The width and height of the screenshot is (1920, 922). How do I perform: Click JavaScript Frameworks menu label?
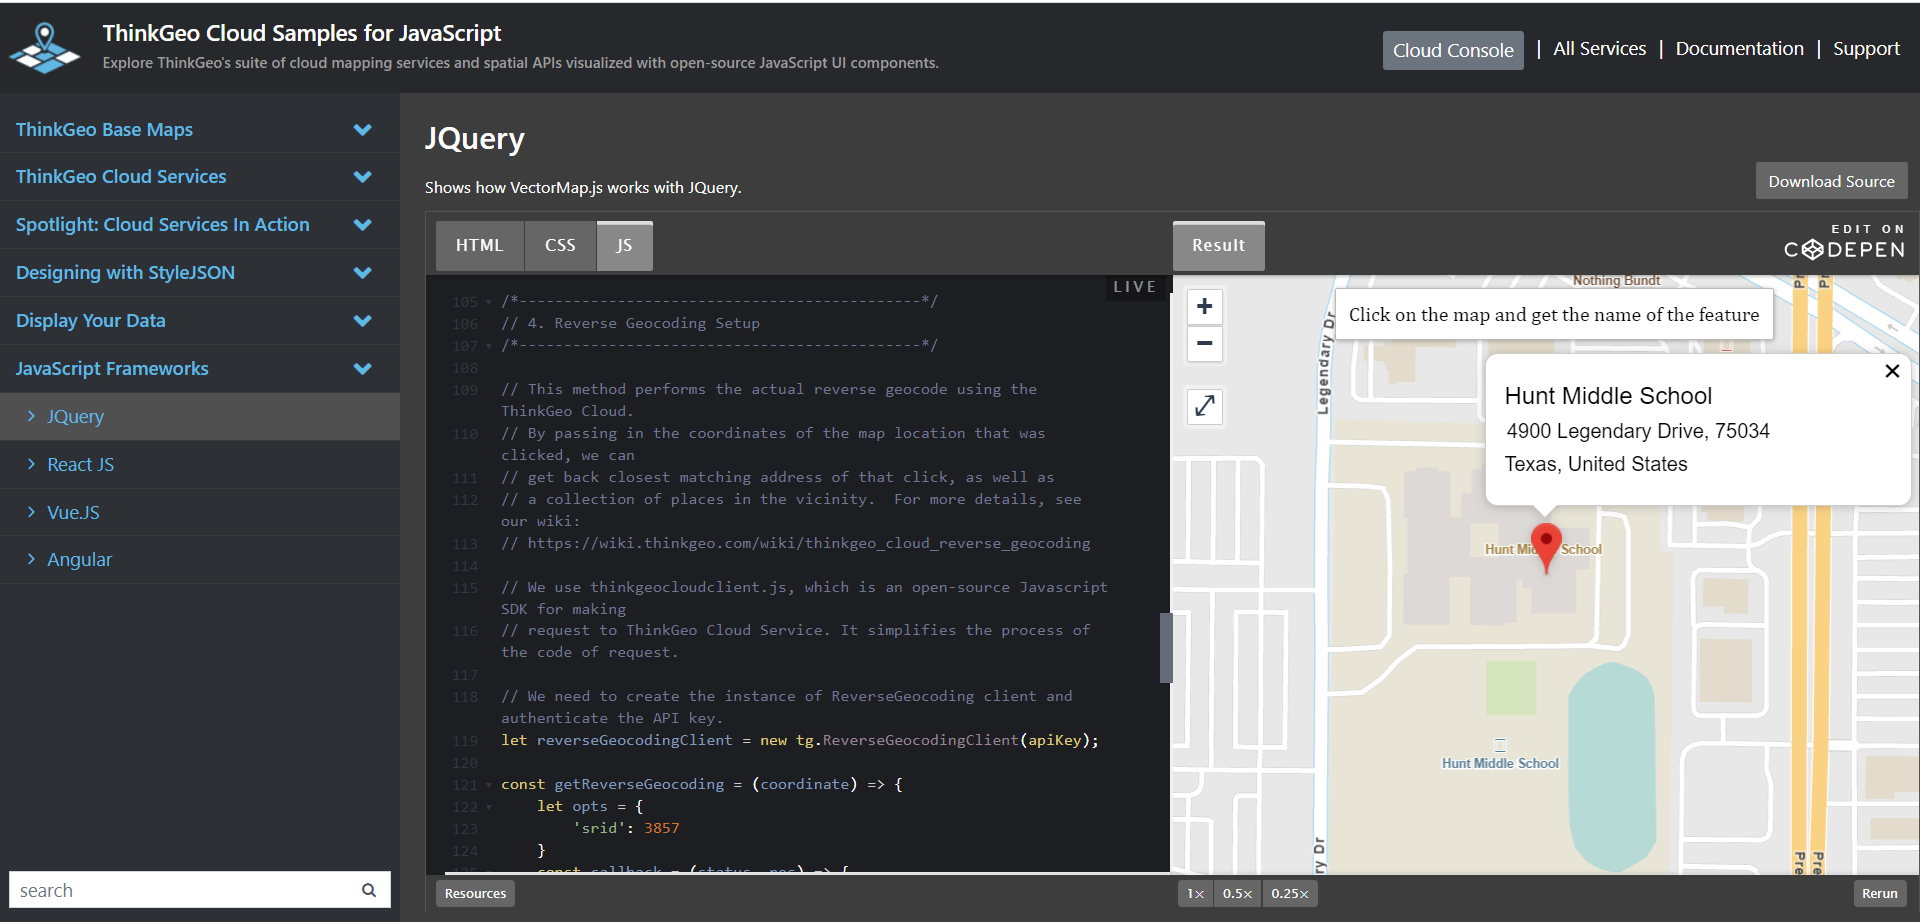(x=112, y=369)
